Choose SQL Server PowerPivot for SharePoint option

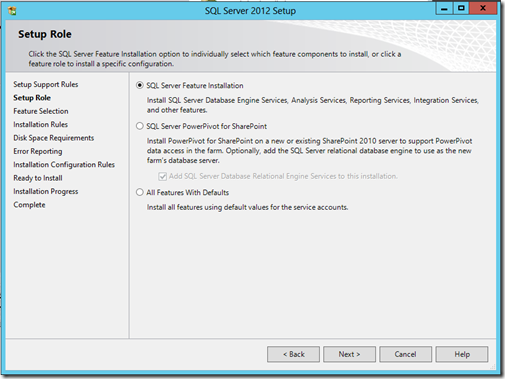coord(140,126)
